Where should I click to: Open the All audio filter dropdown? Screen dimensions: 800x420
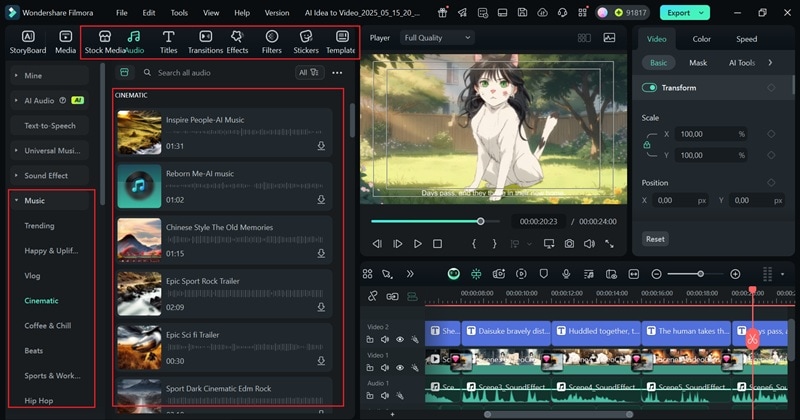[309, 72]
